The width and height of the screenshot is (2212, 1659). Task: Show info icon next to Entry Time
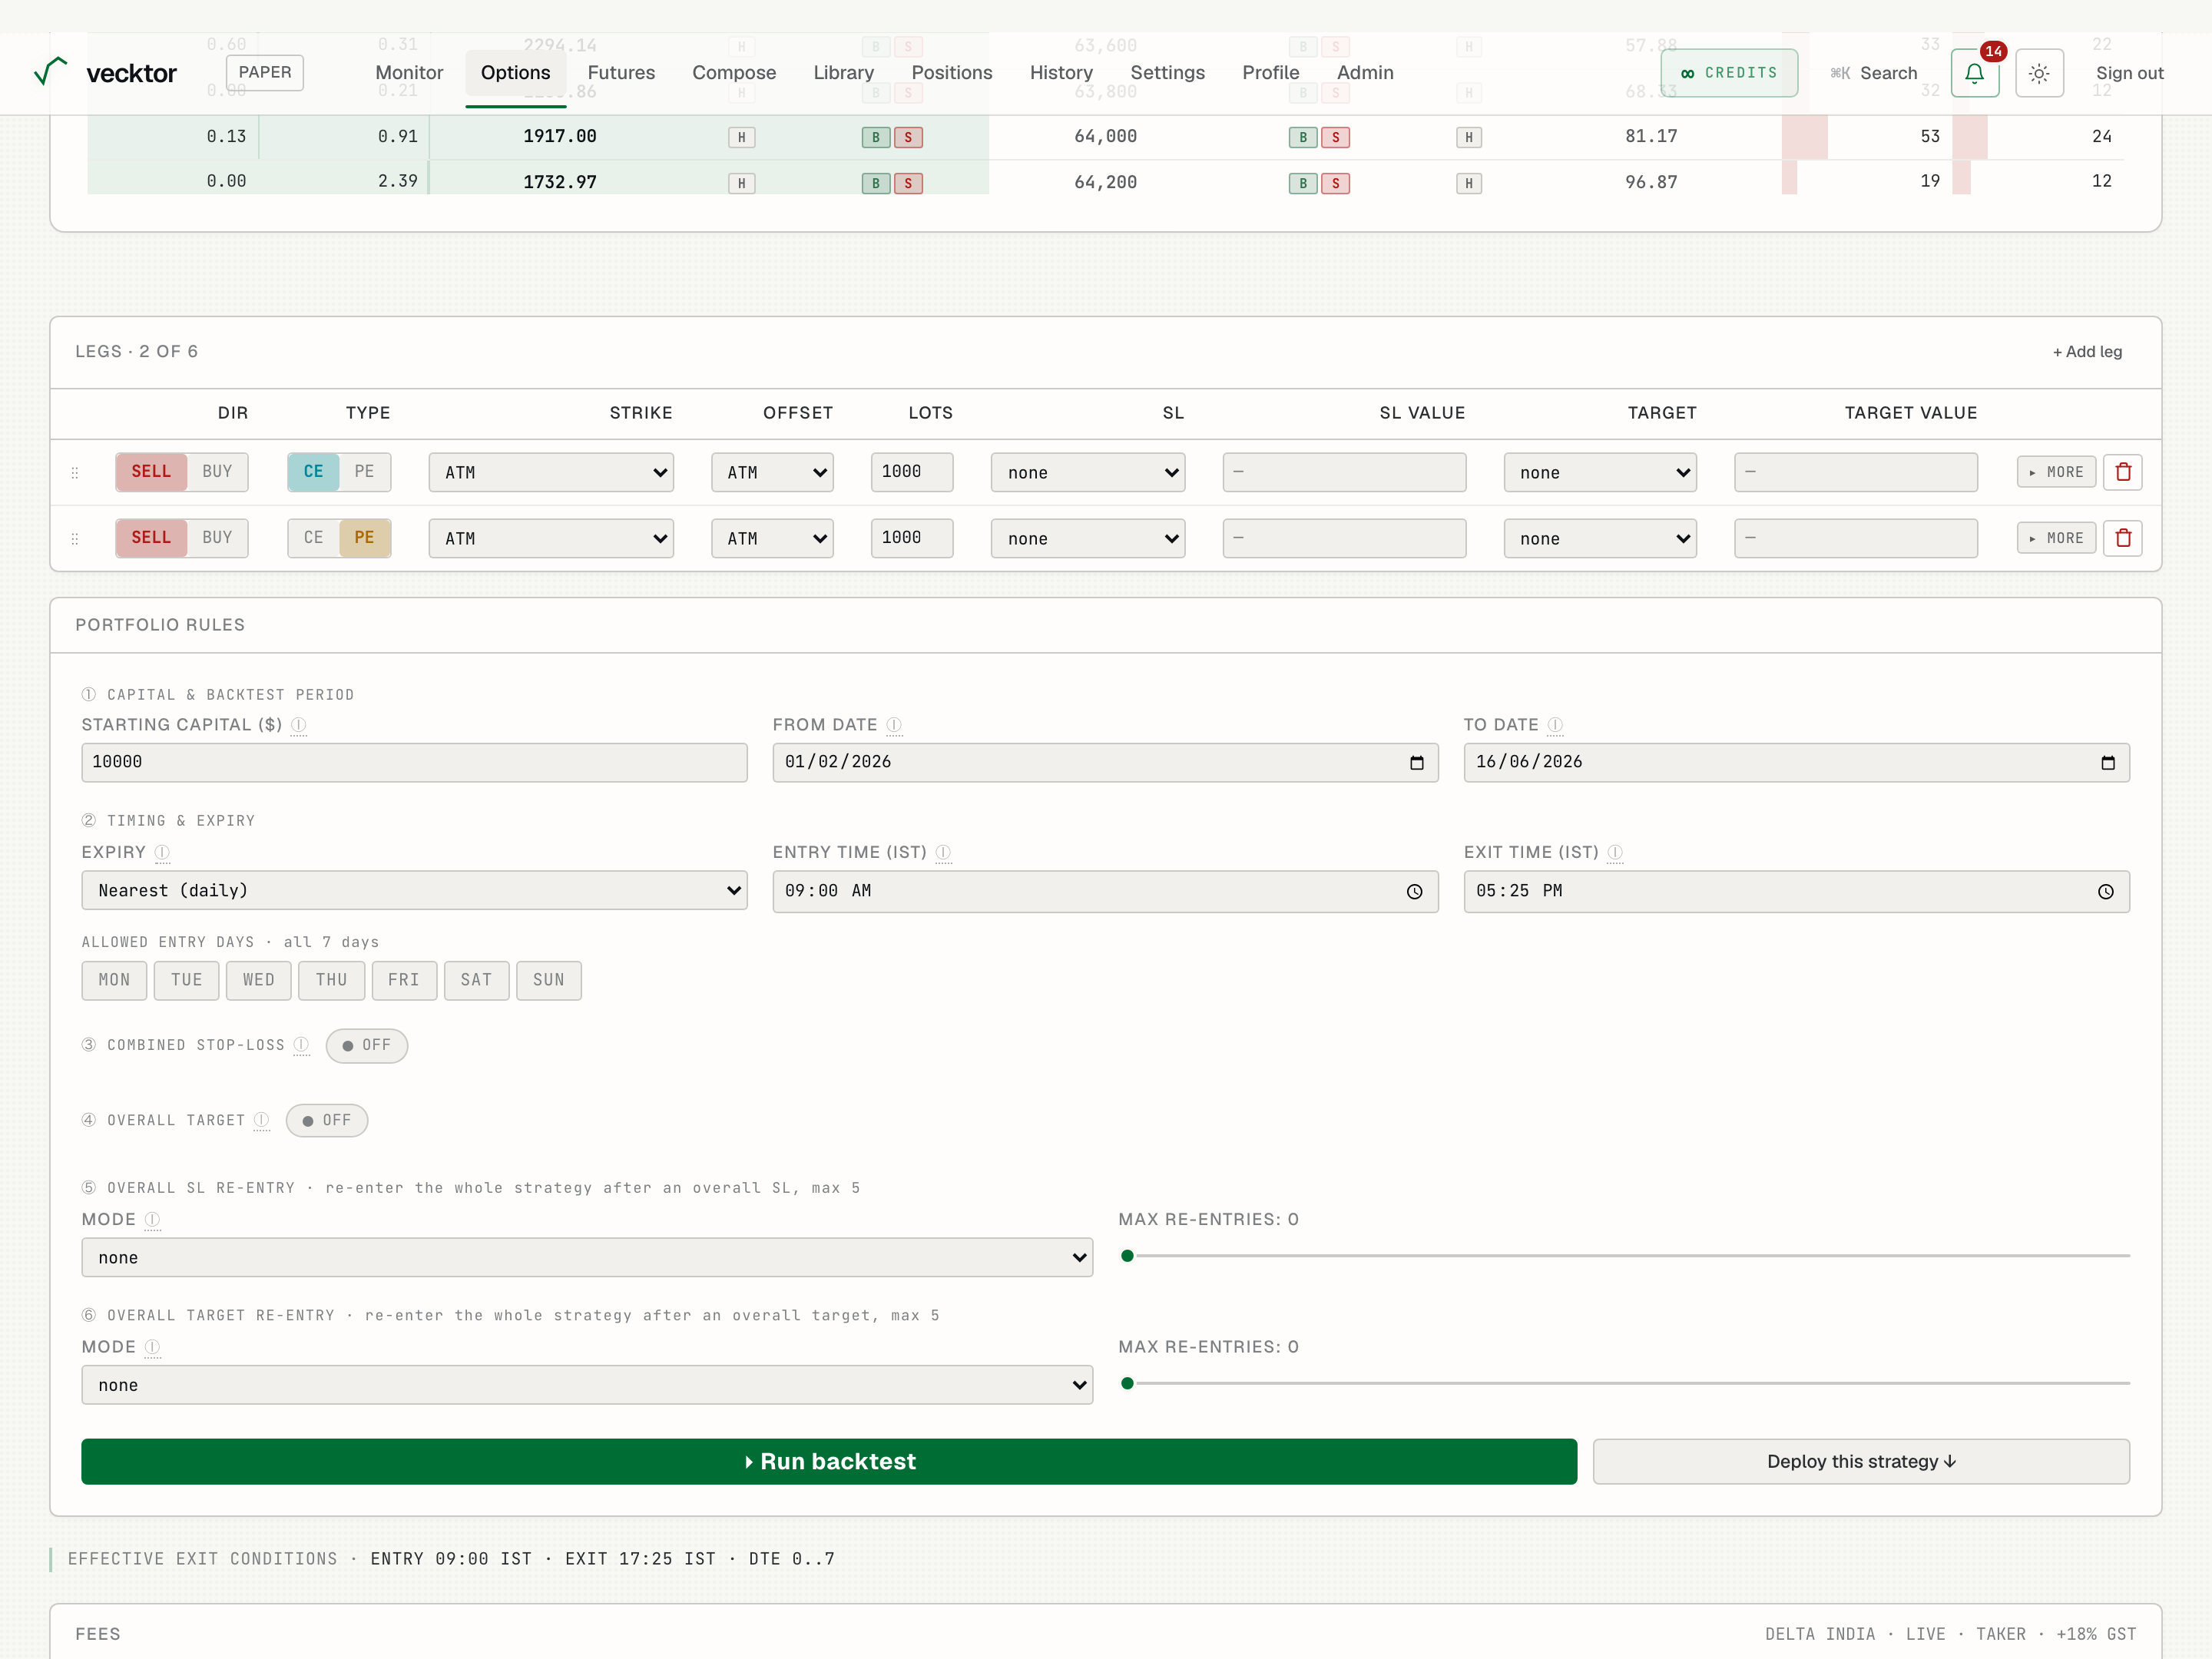[x=943, y=853]
